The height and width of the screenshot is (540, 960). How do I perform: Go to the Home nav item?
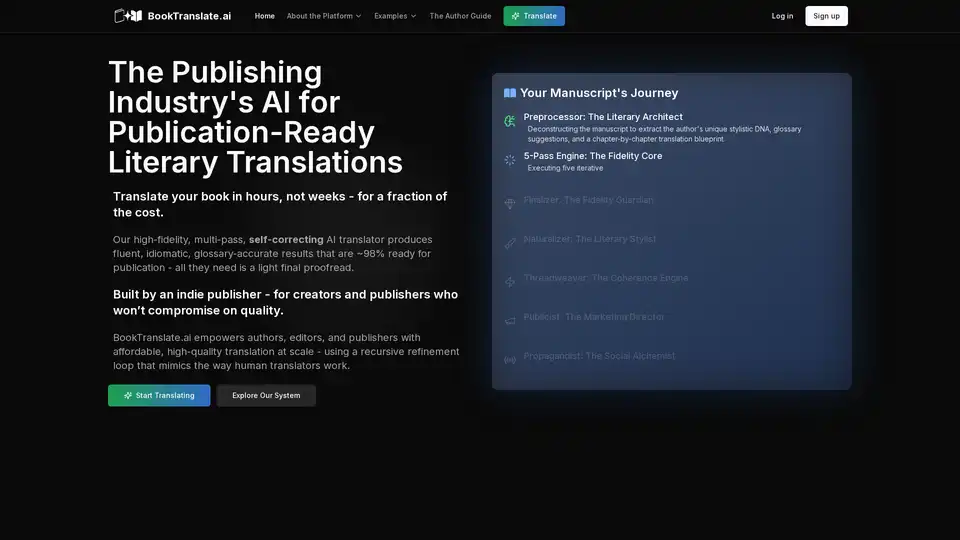pyautogui.click(x=264, y=16)
